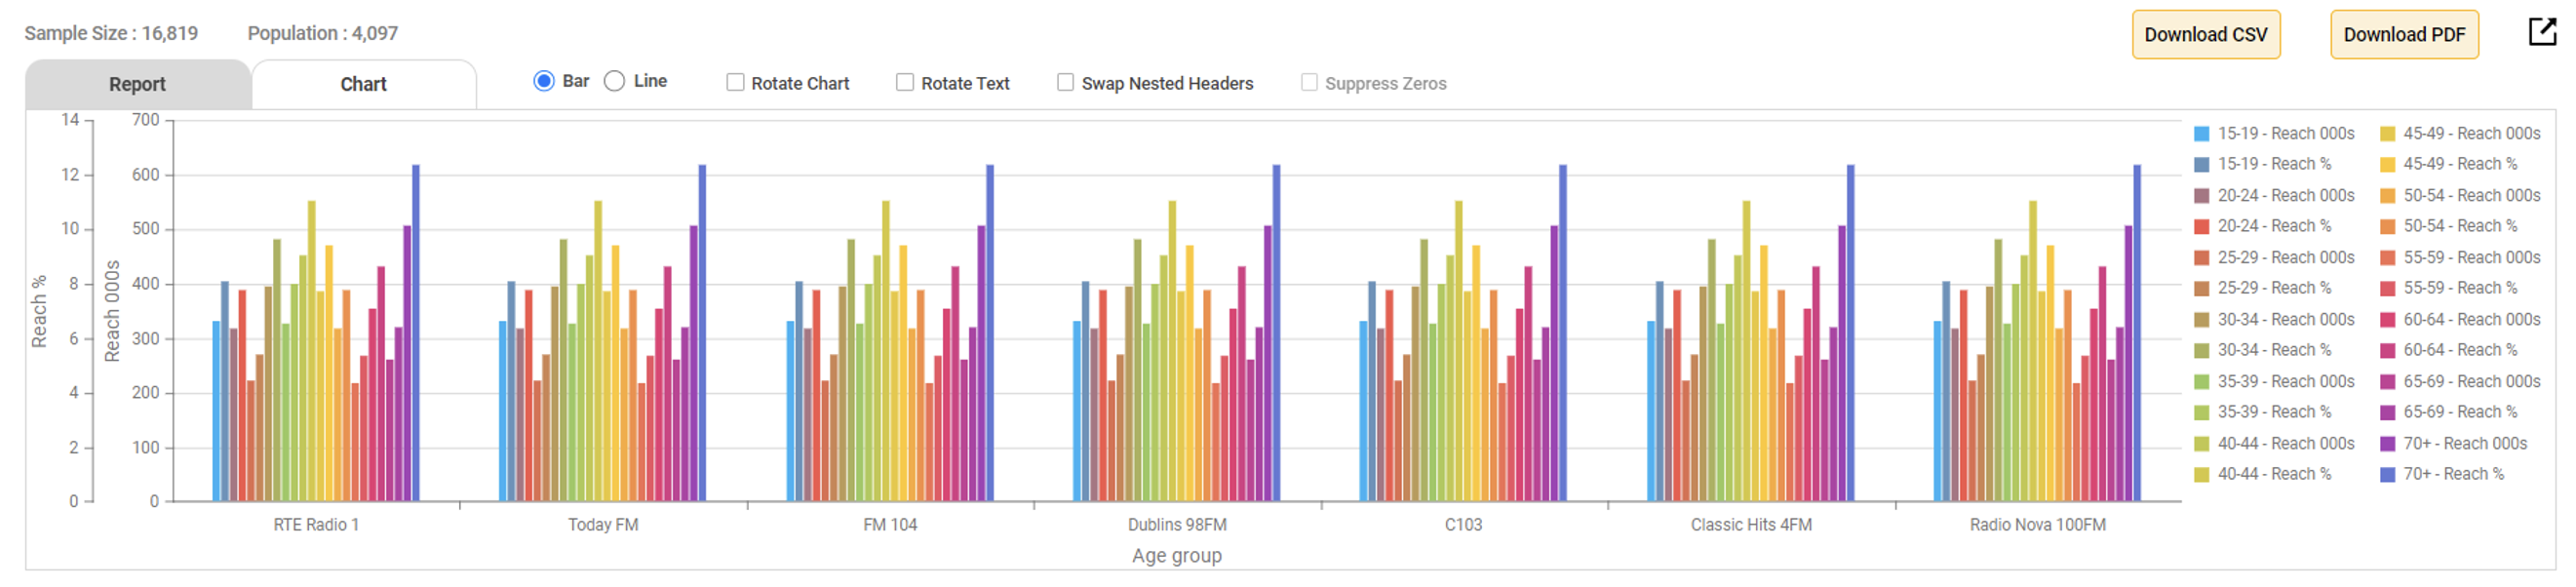Toggle 65-69 Reach 000s legend swatch

pos(2387,382)
